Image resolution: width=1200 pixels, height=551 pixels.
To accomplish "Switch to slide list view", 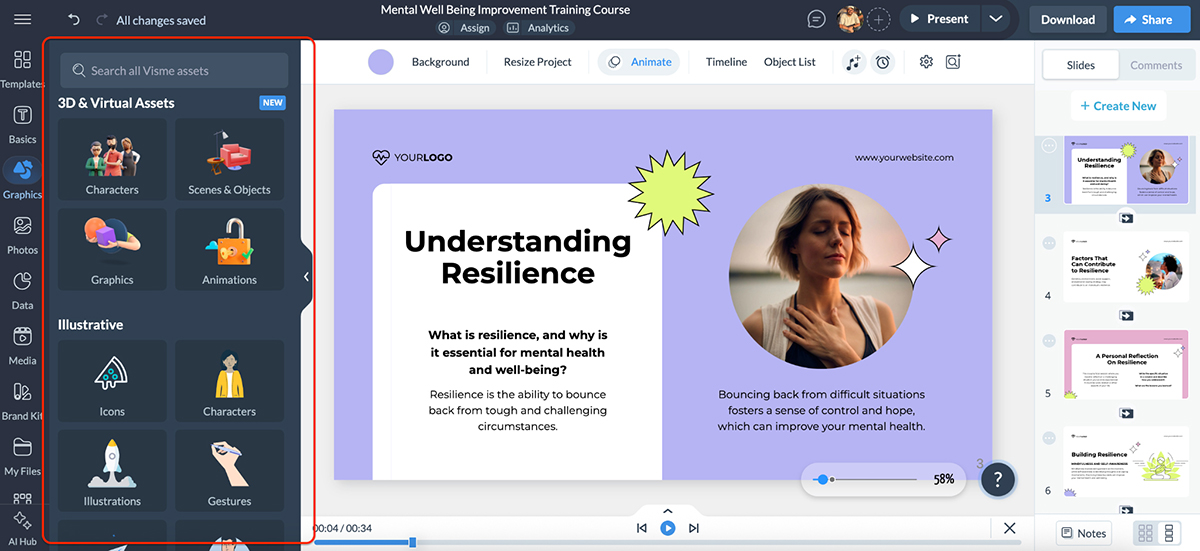I will pos(1169,533).
